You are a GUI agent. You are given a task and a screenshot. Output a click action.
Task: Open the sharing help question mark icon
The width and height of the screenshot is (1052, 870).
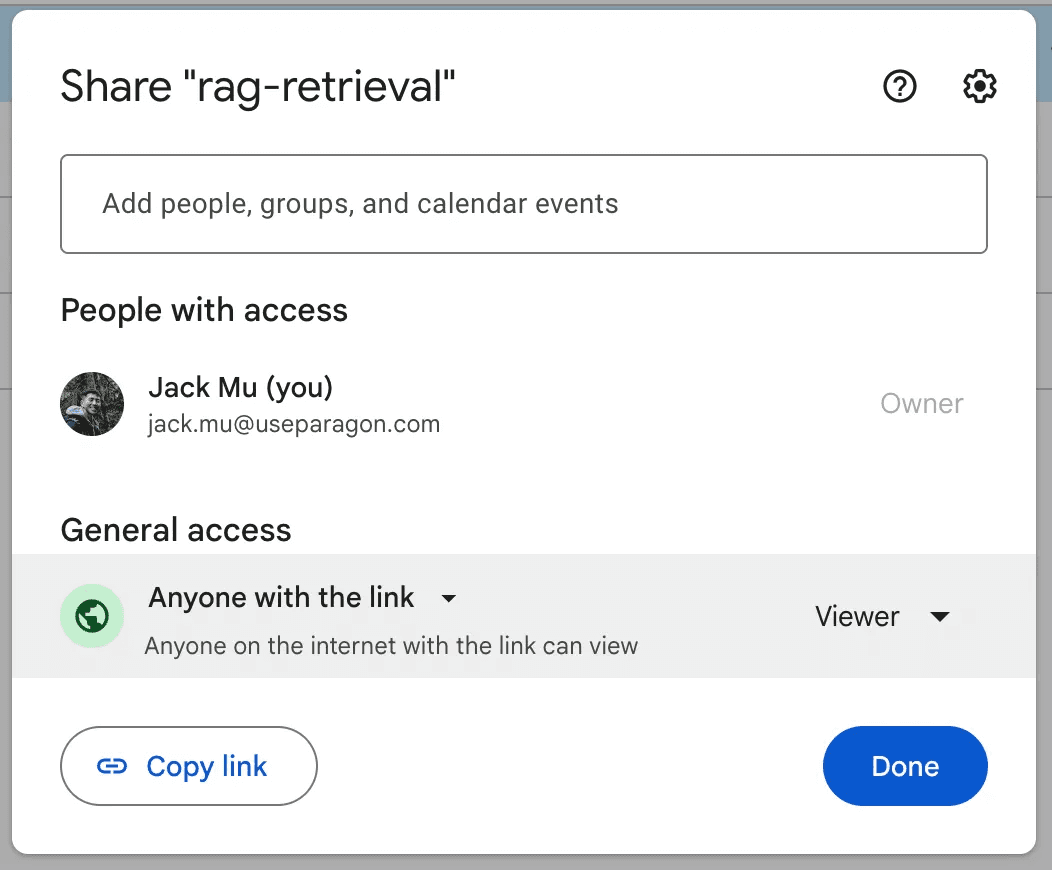tap(900, 87)
